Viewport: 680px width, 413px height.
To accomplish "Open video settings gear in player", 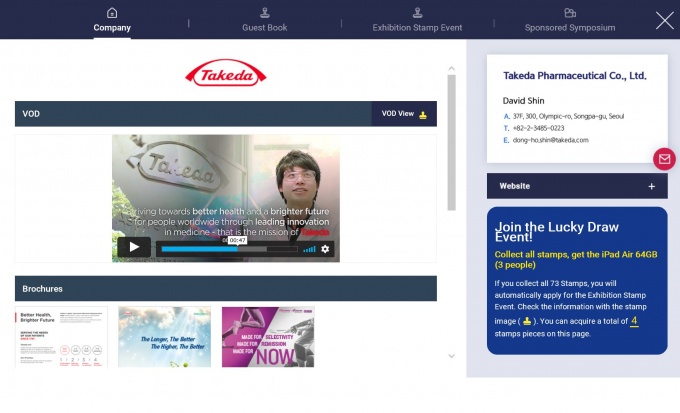I will (x=325, y=249).
